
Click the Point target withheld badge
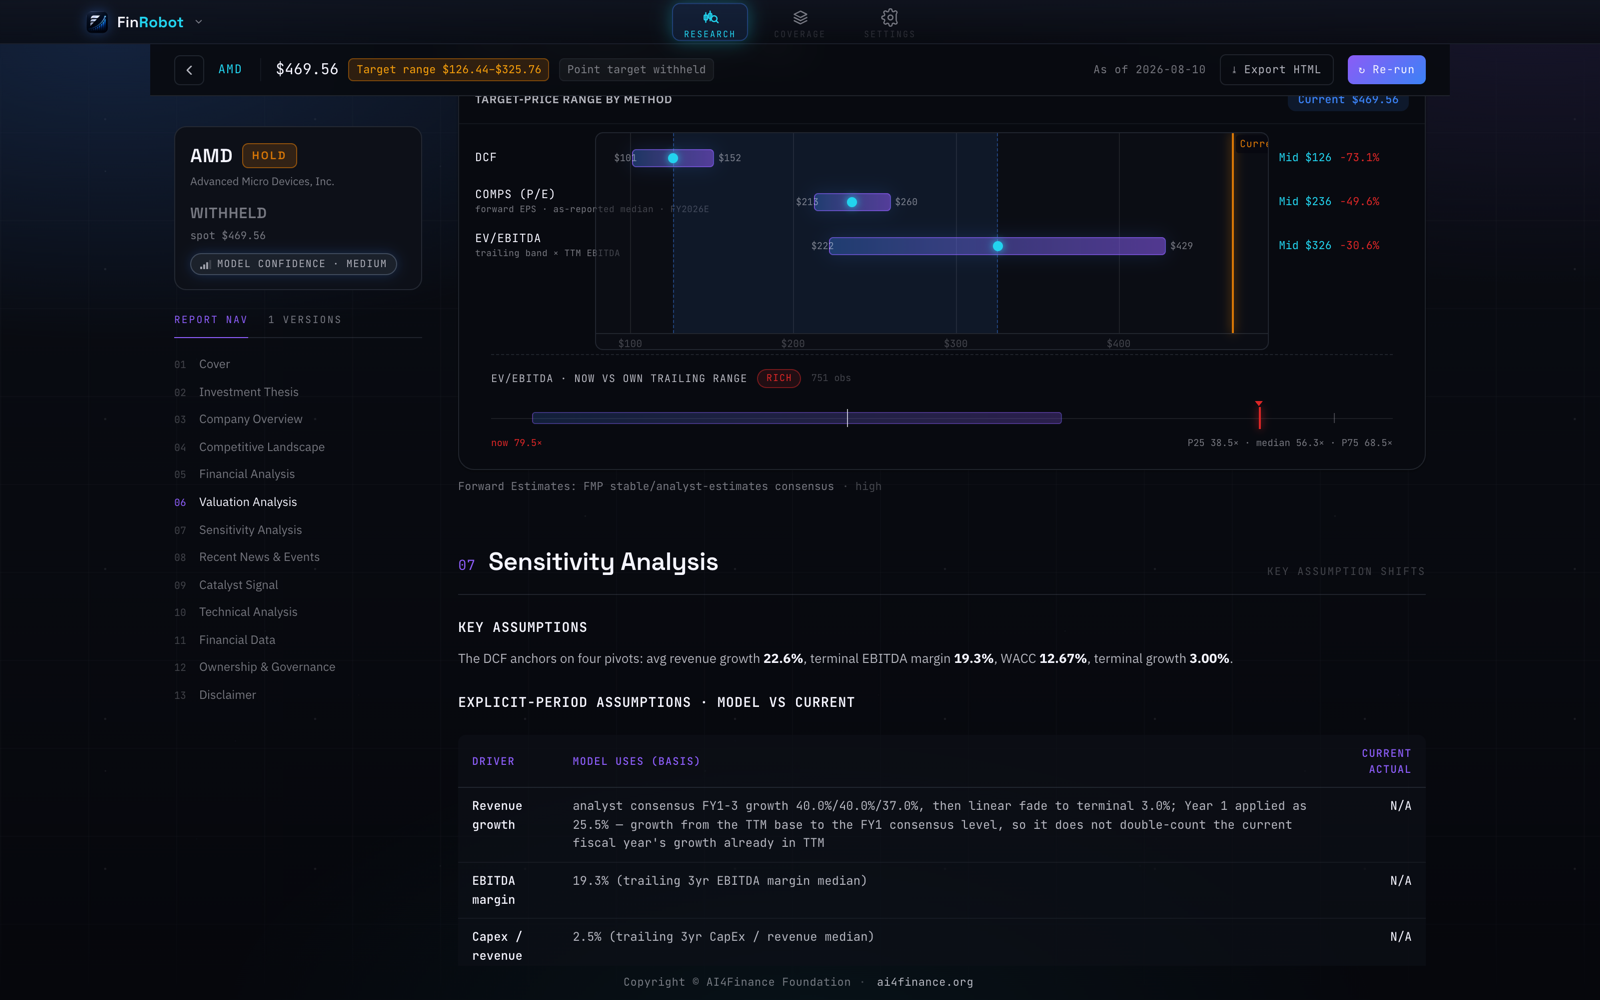click(636, 69)
